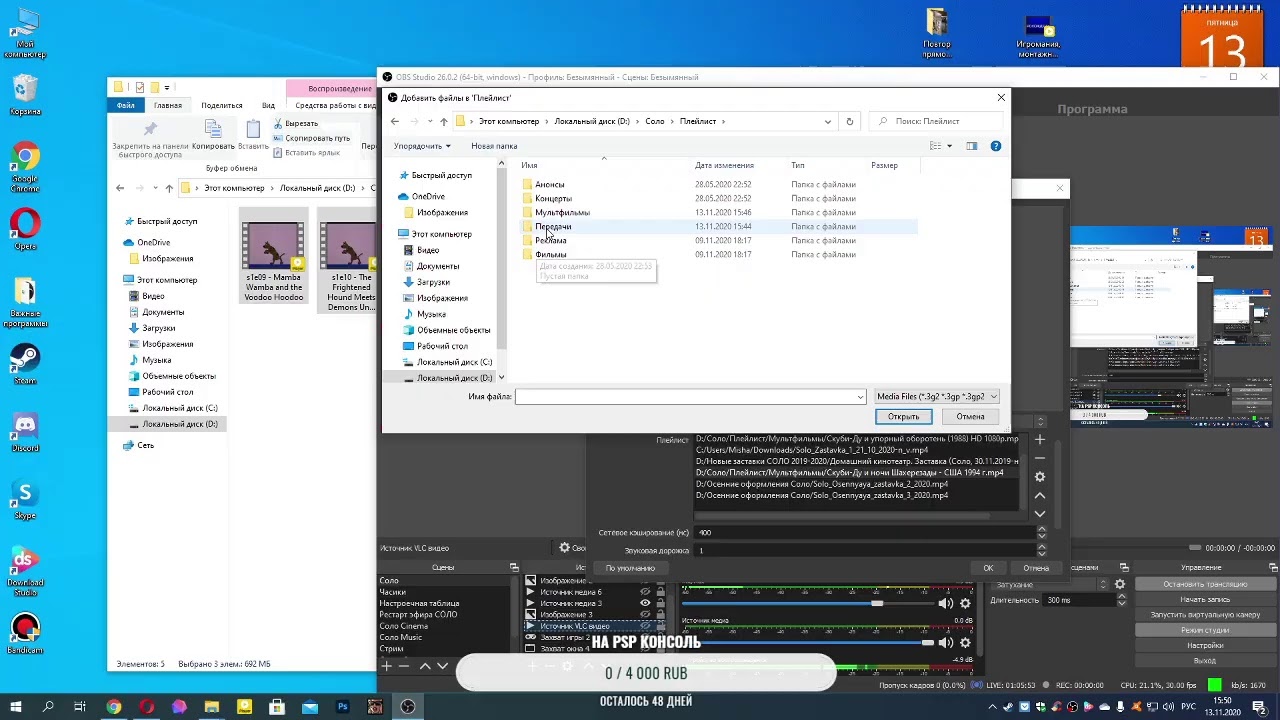Cancel the add files dialog
This screenshot has width=1280, height=720.
970,417
